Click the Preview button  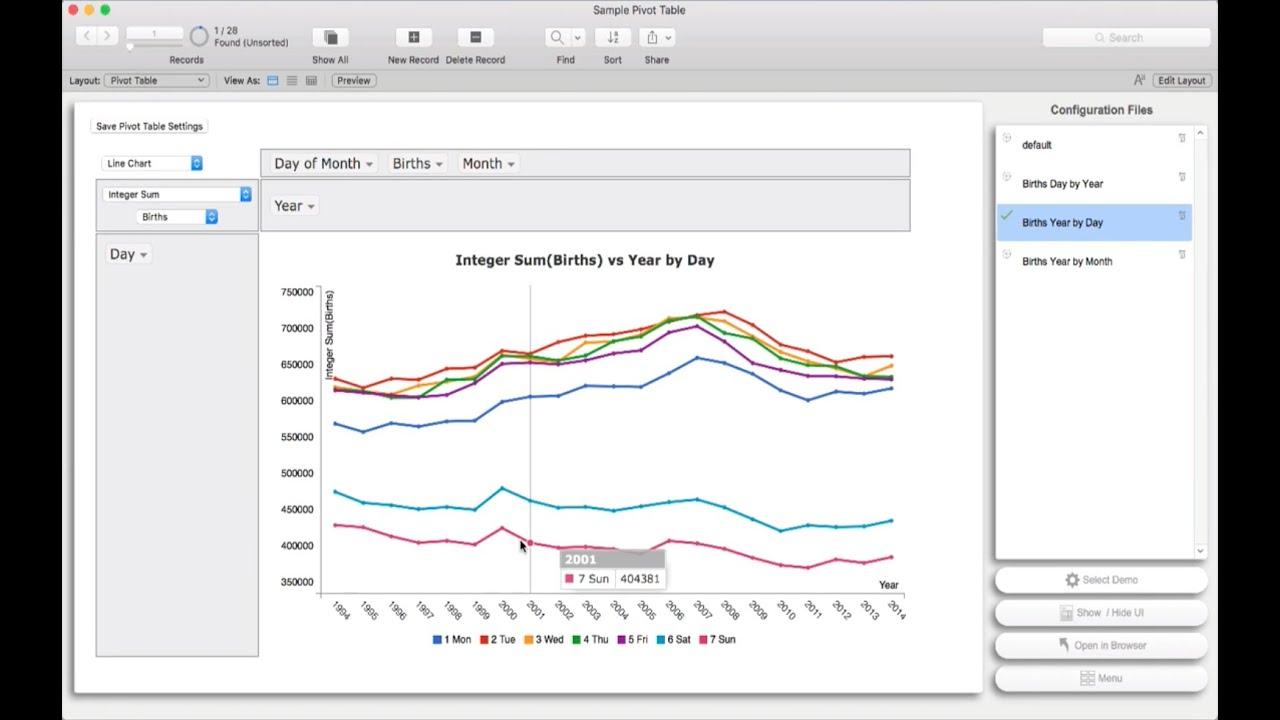[353, 80]
